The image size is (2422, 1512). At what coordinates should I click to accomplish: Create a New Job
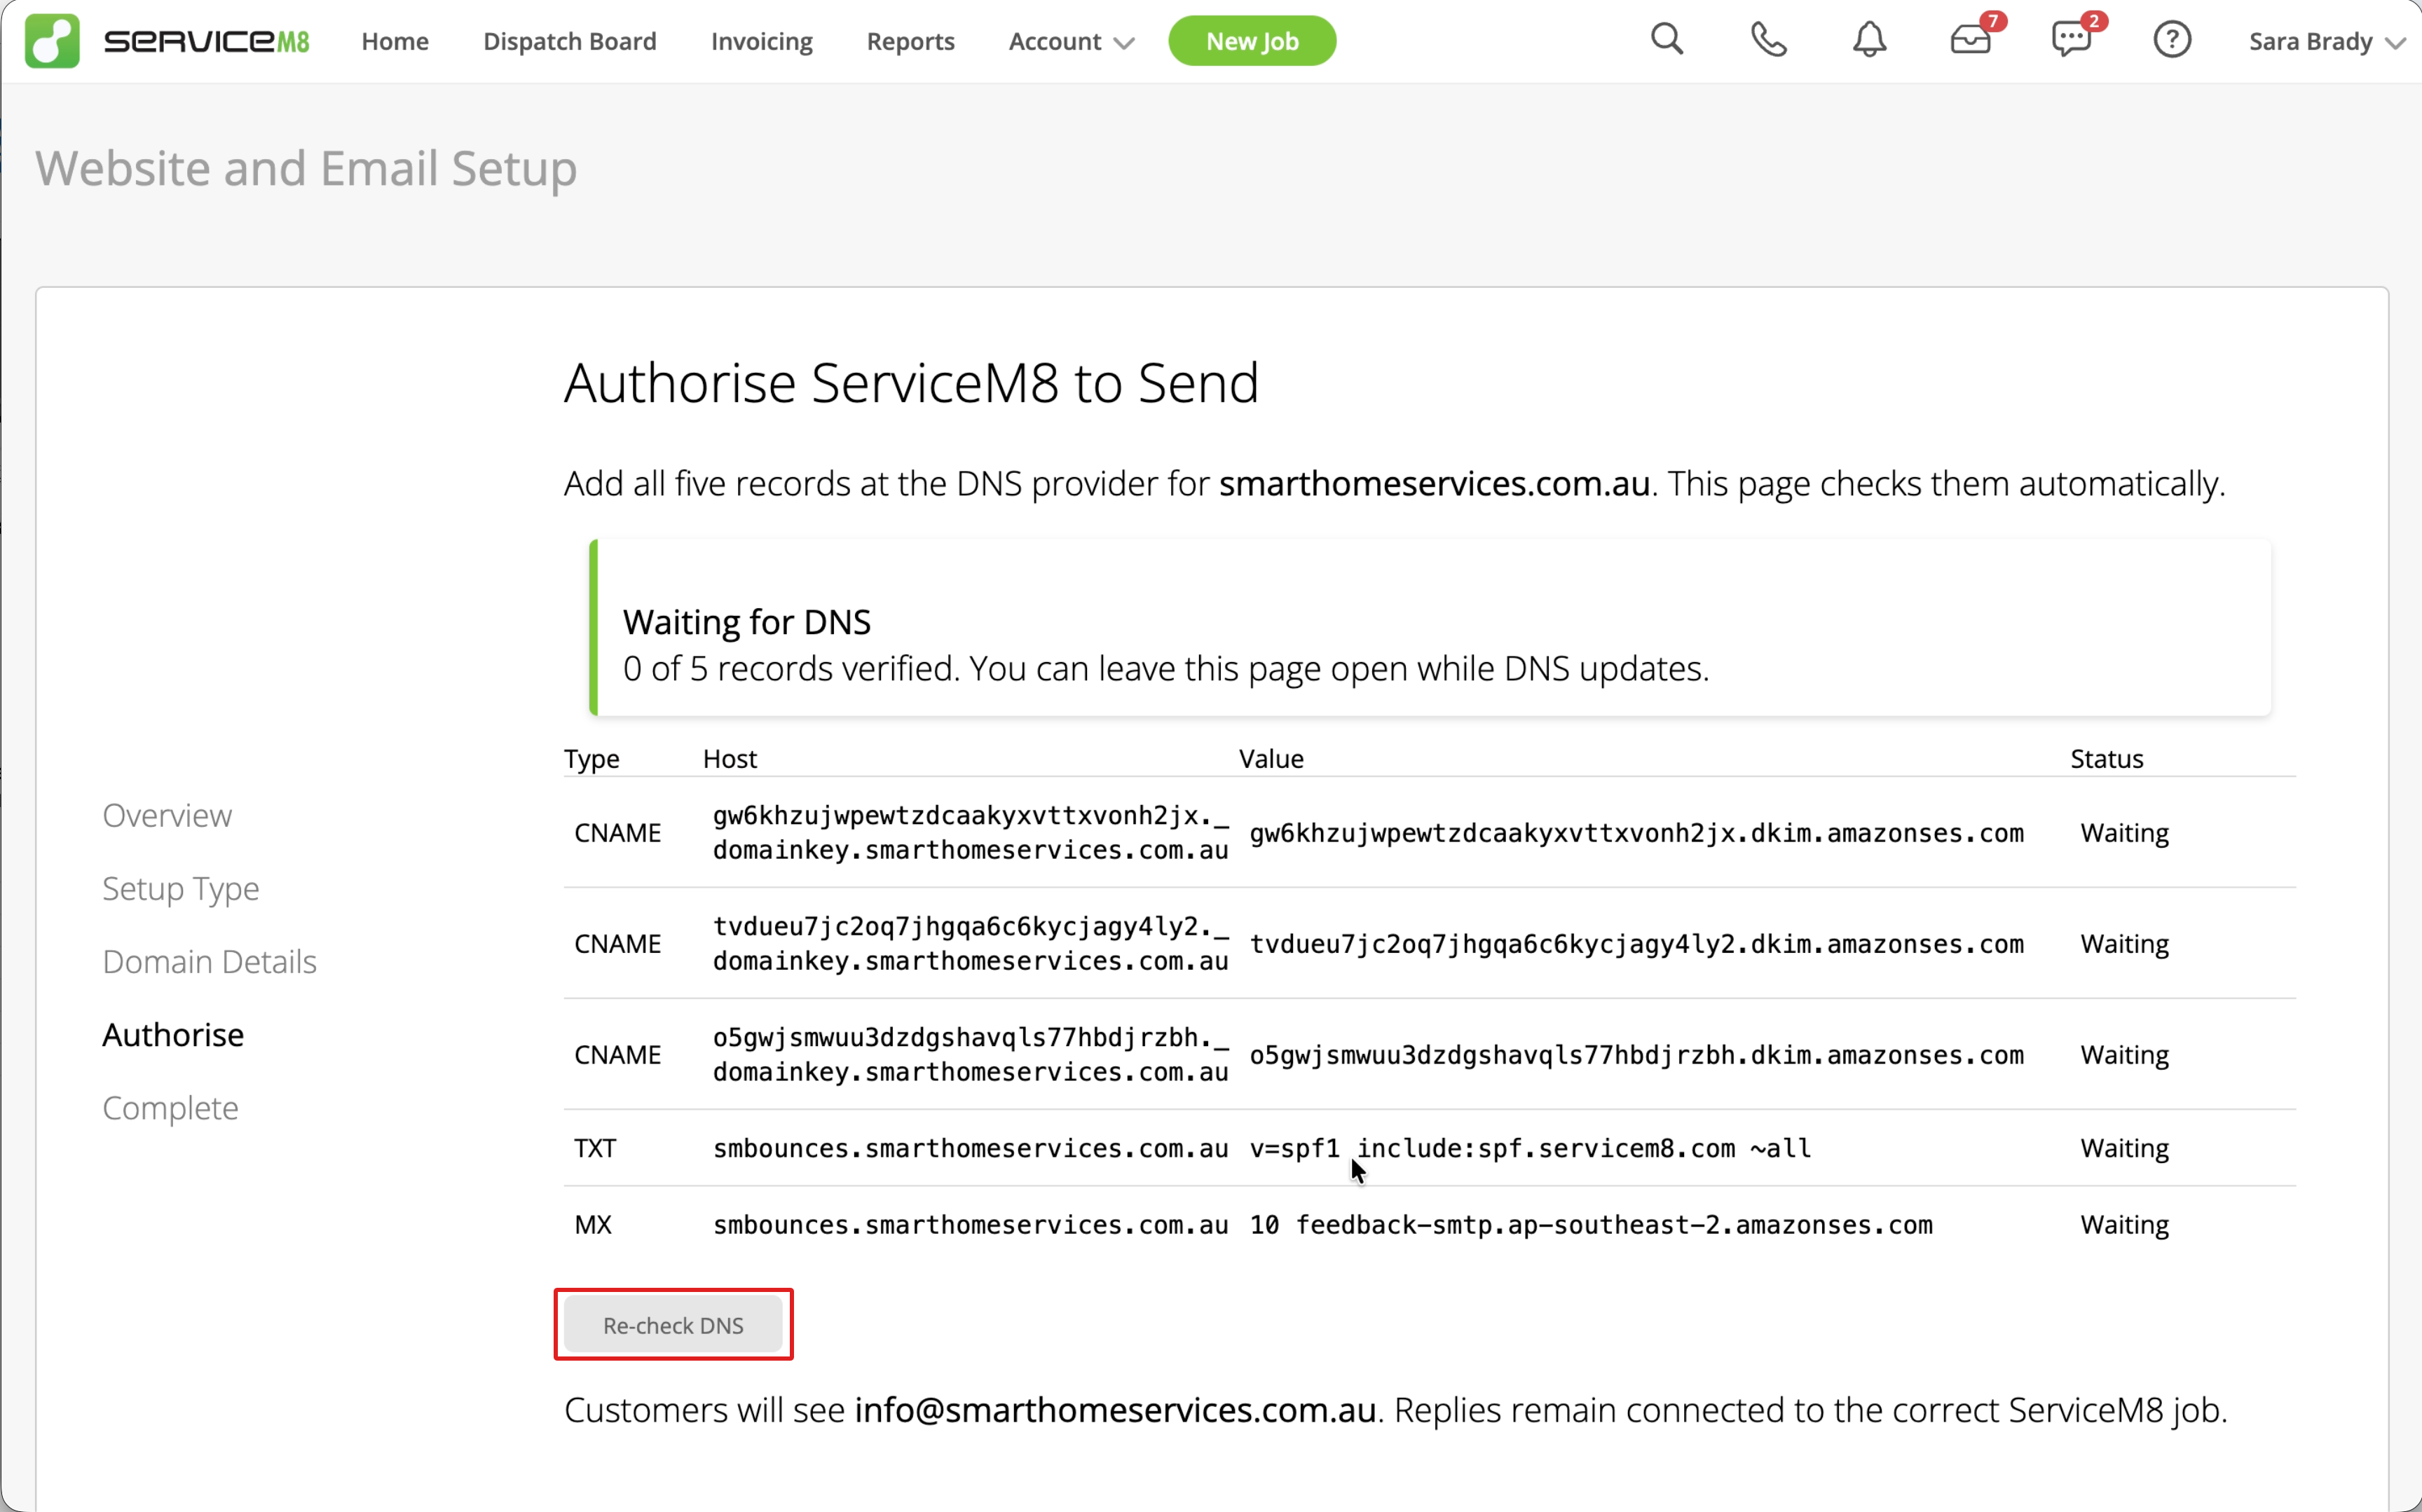(x=1252, y=41)
